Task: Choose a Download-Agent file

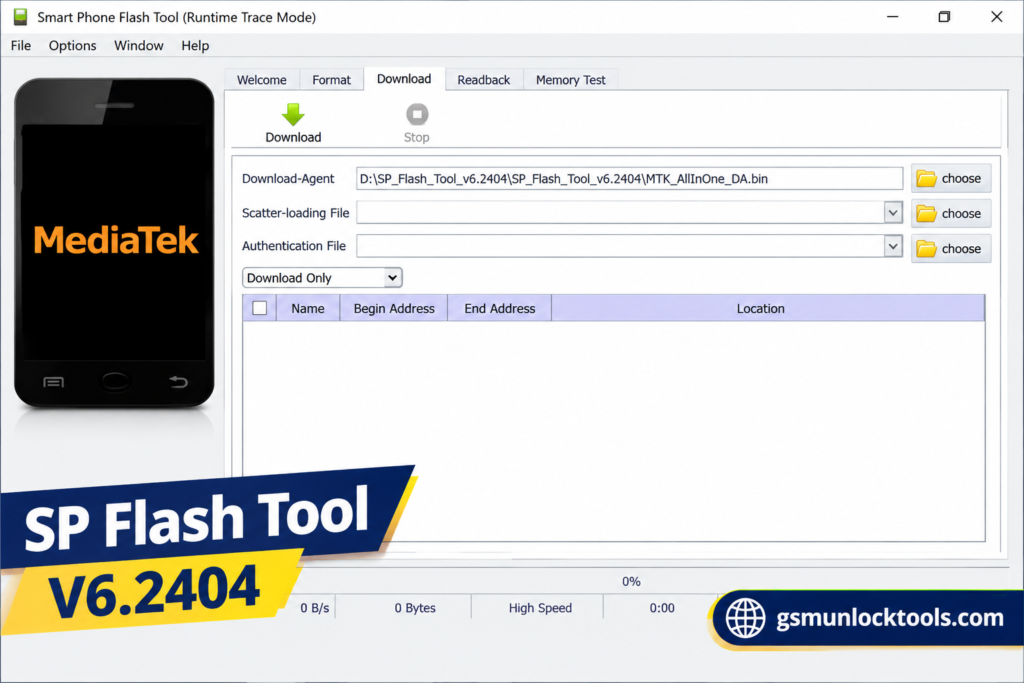Action: click(951, 178)
